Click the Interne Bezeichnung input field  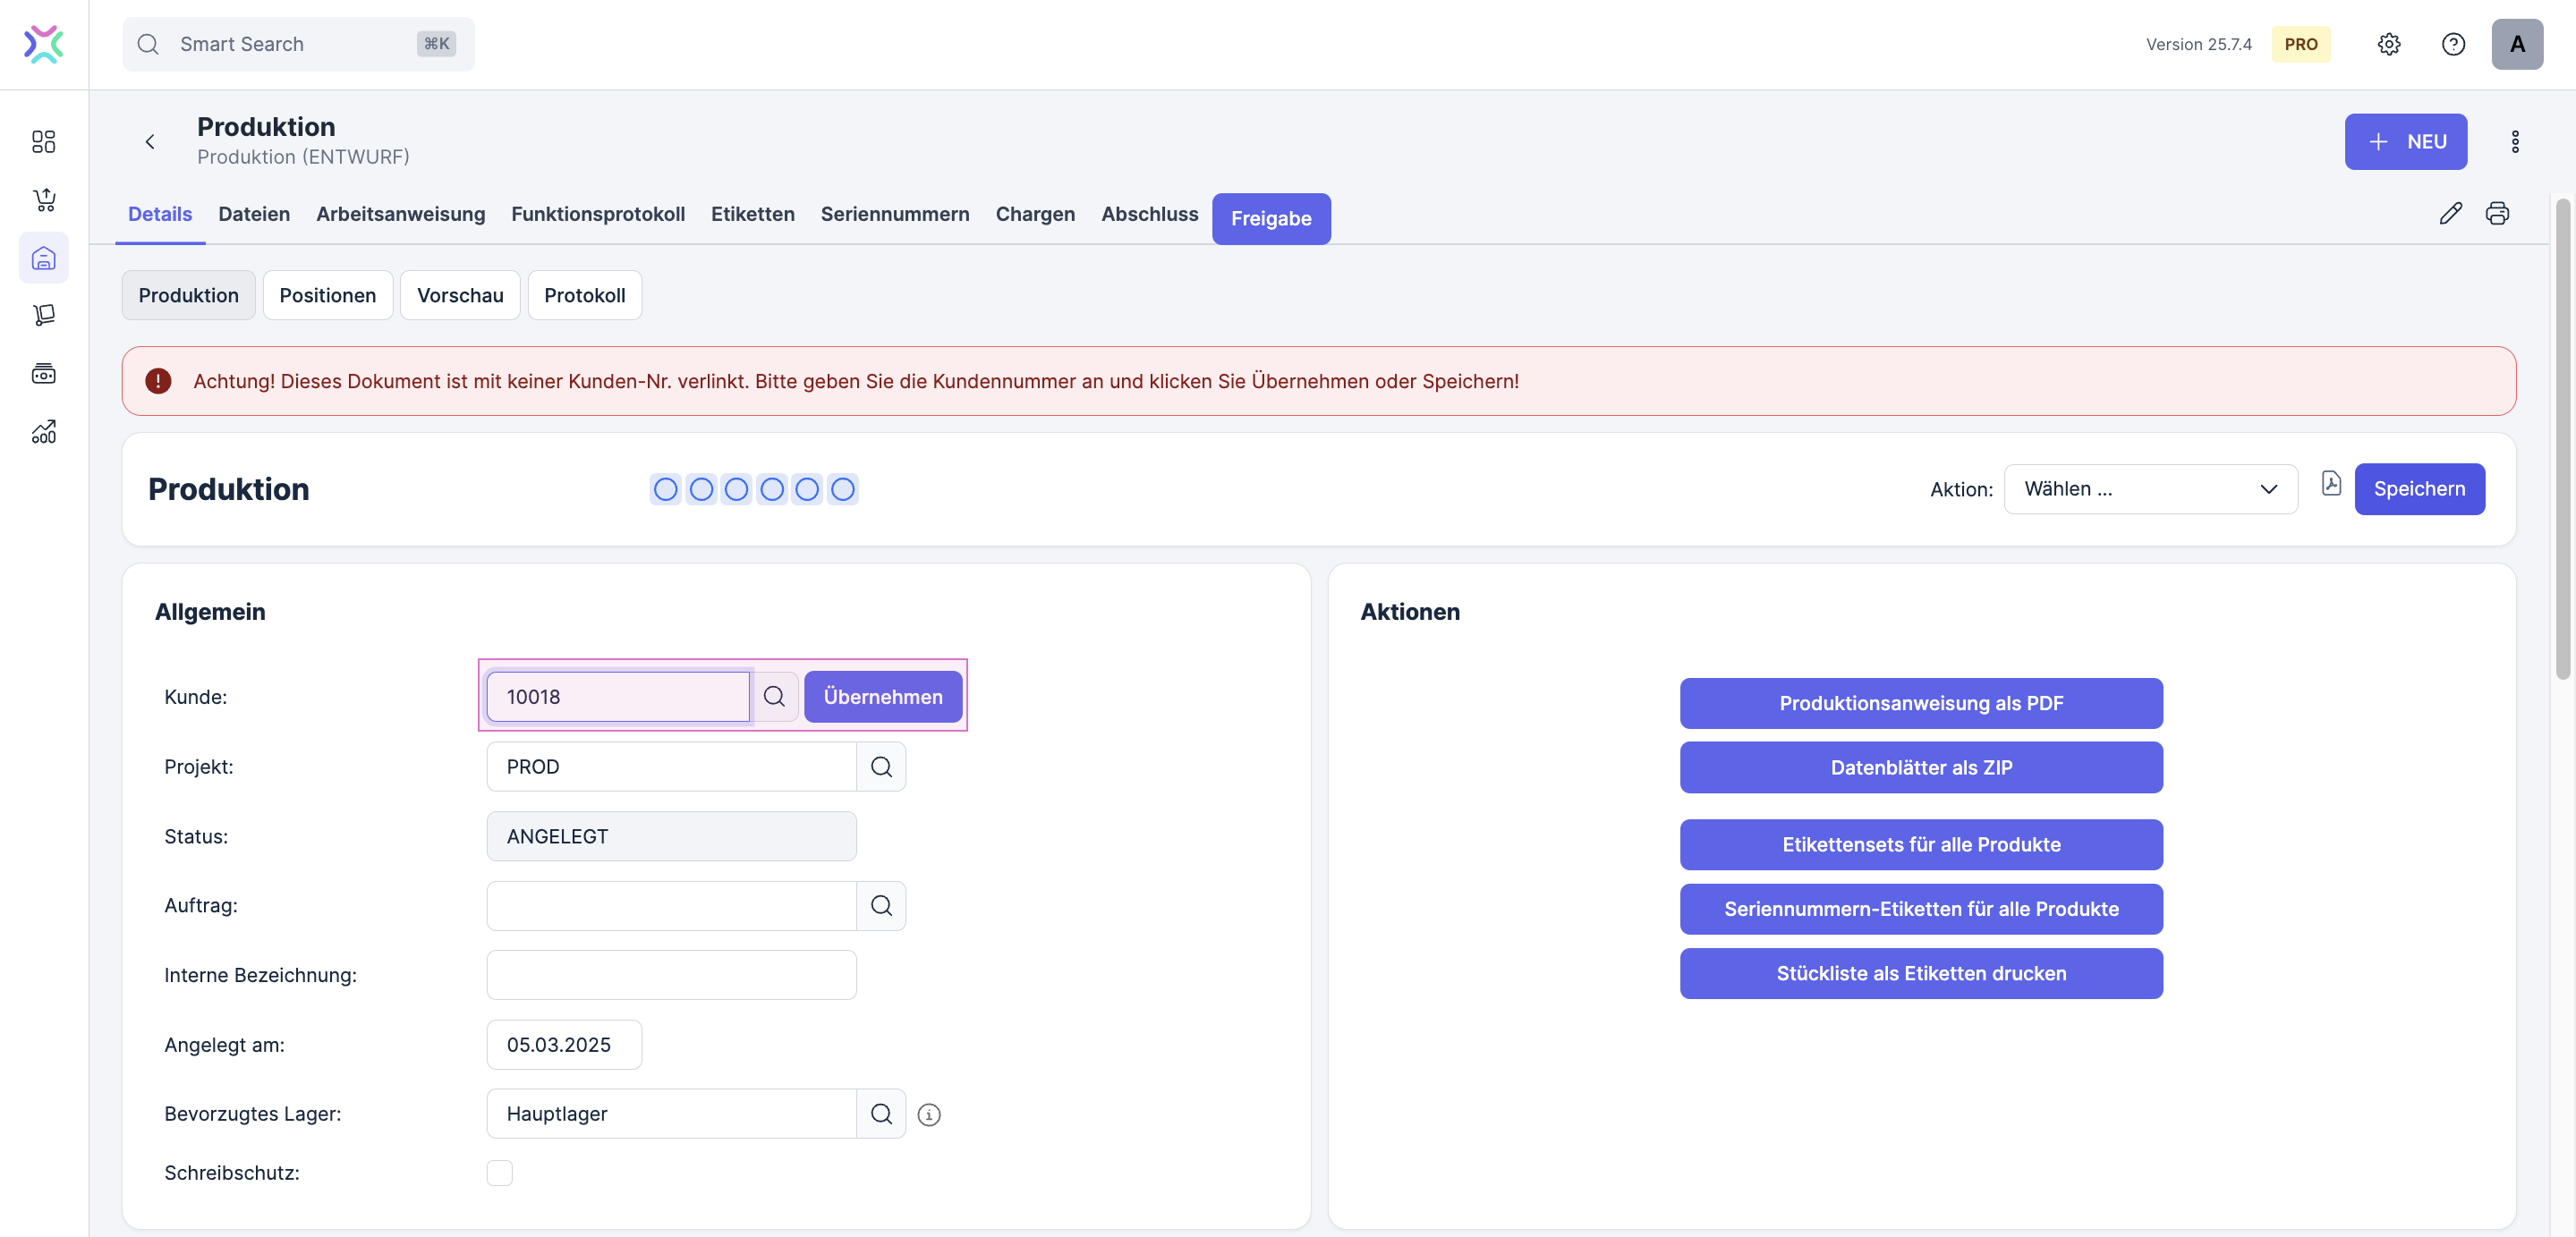click(671, 975)
